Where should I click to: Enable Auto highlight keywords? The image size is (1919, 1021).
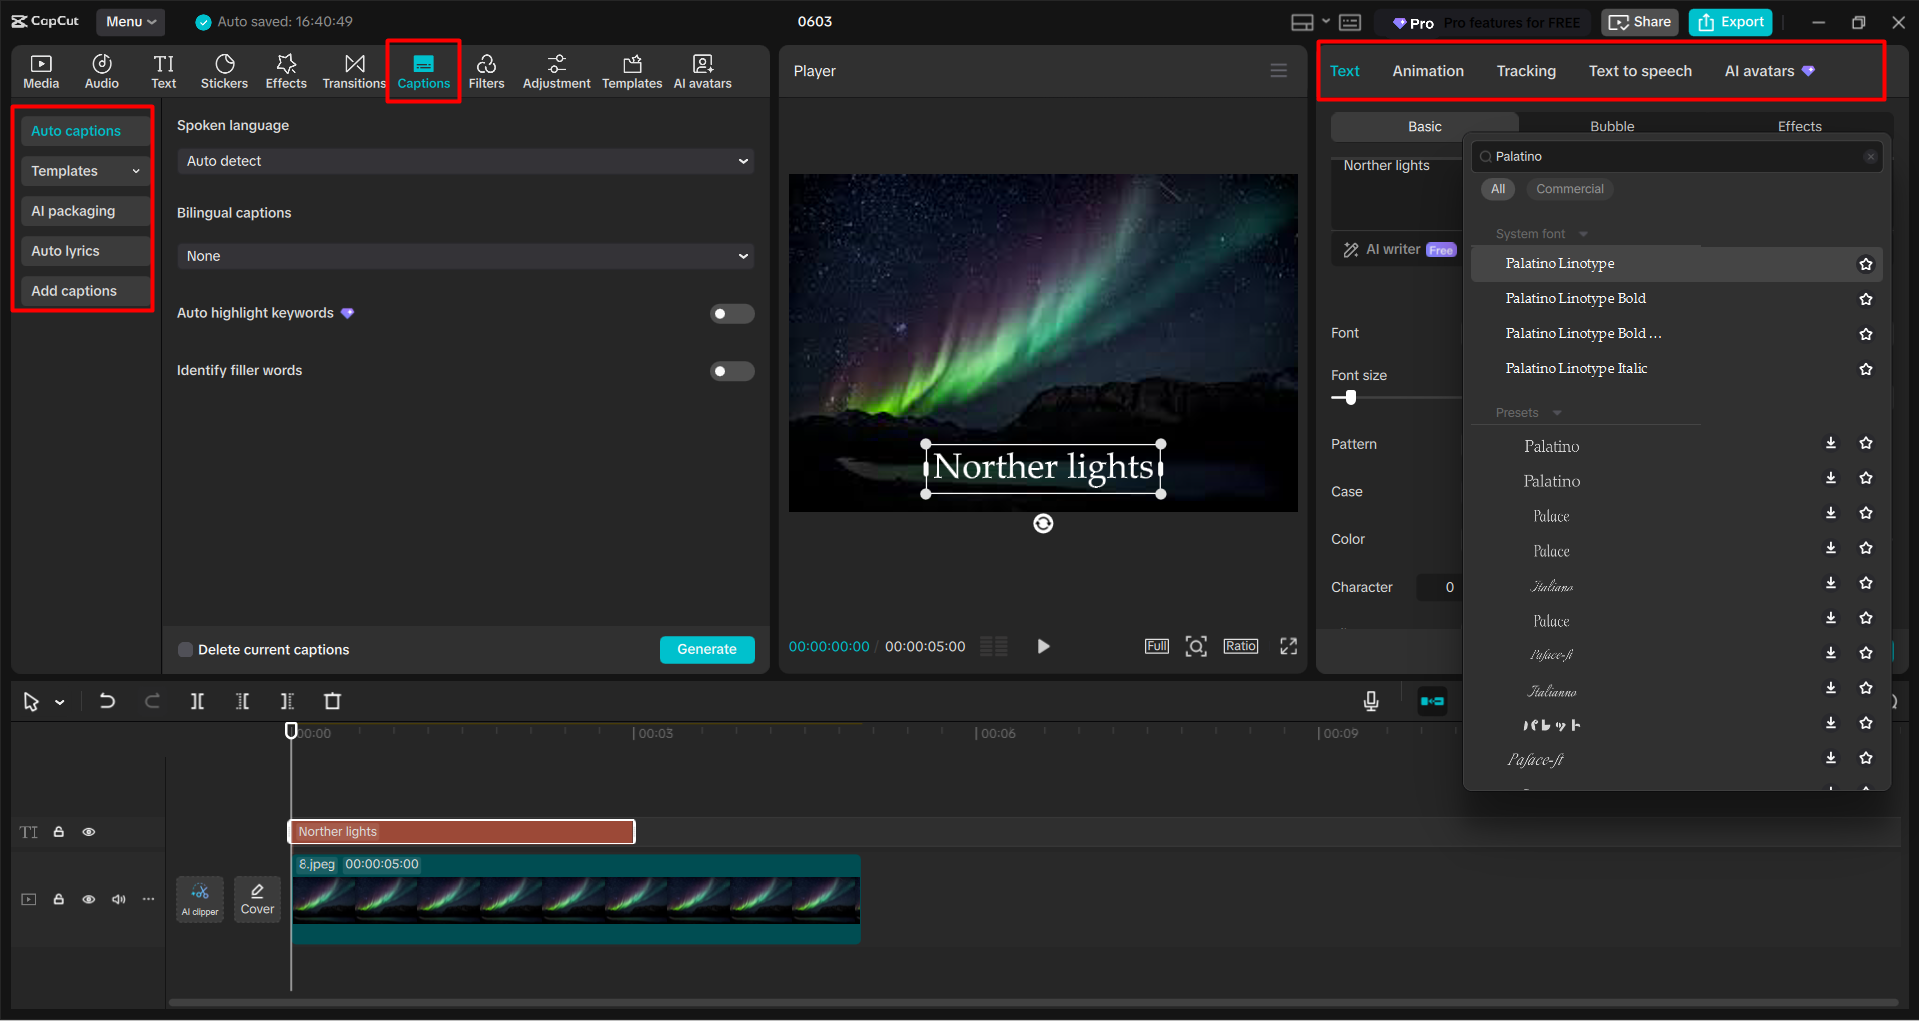tap(732, 313)
